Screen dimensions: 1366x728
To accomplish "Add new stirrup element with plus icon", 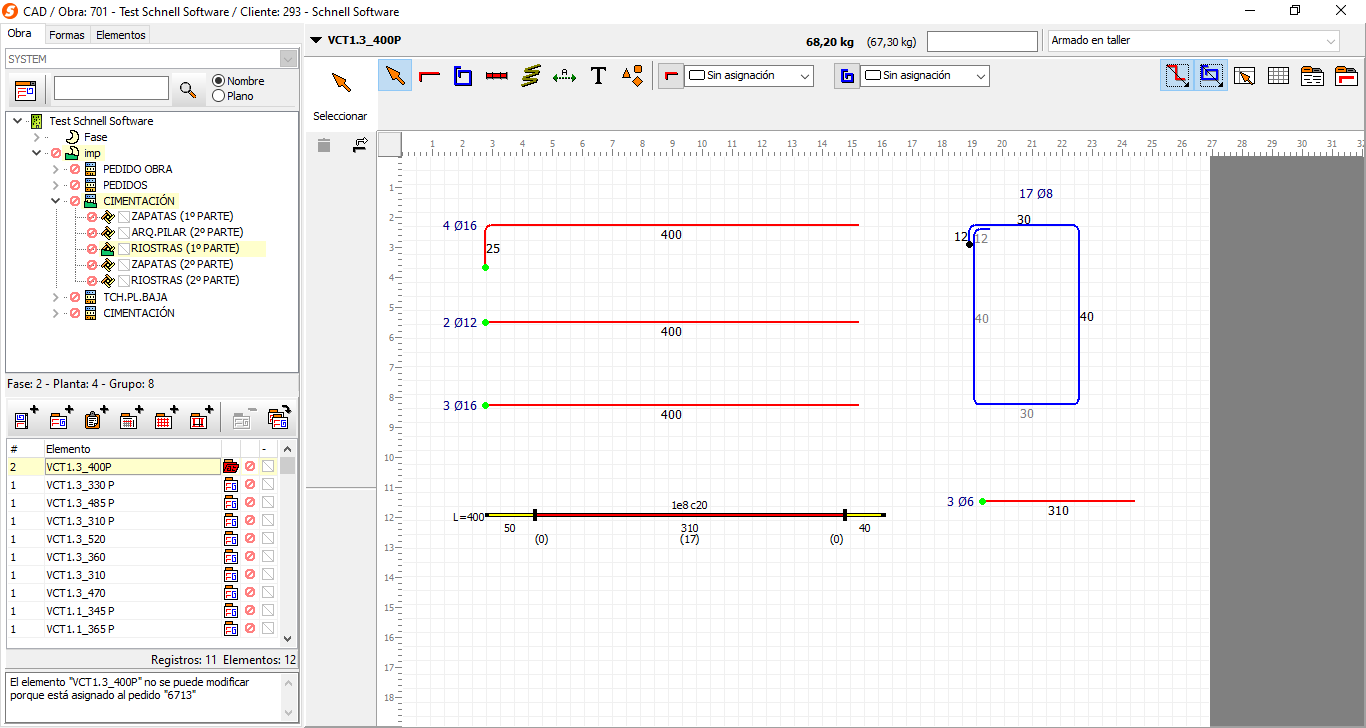I will 26,418.
